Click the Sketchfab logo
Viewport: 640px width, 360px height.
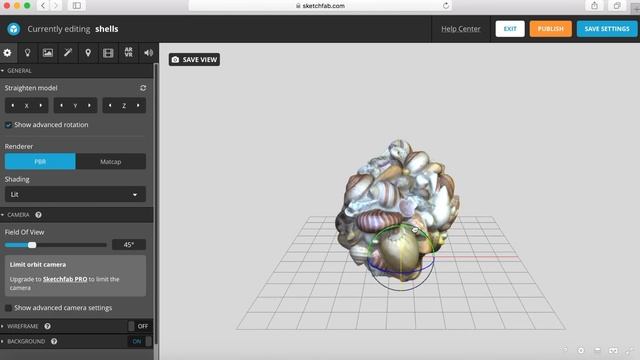point(13,29)
